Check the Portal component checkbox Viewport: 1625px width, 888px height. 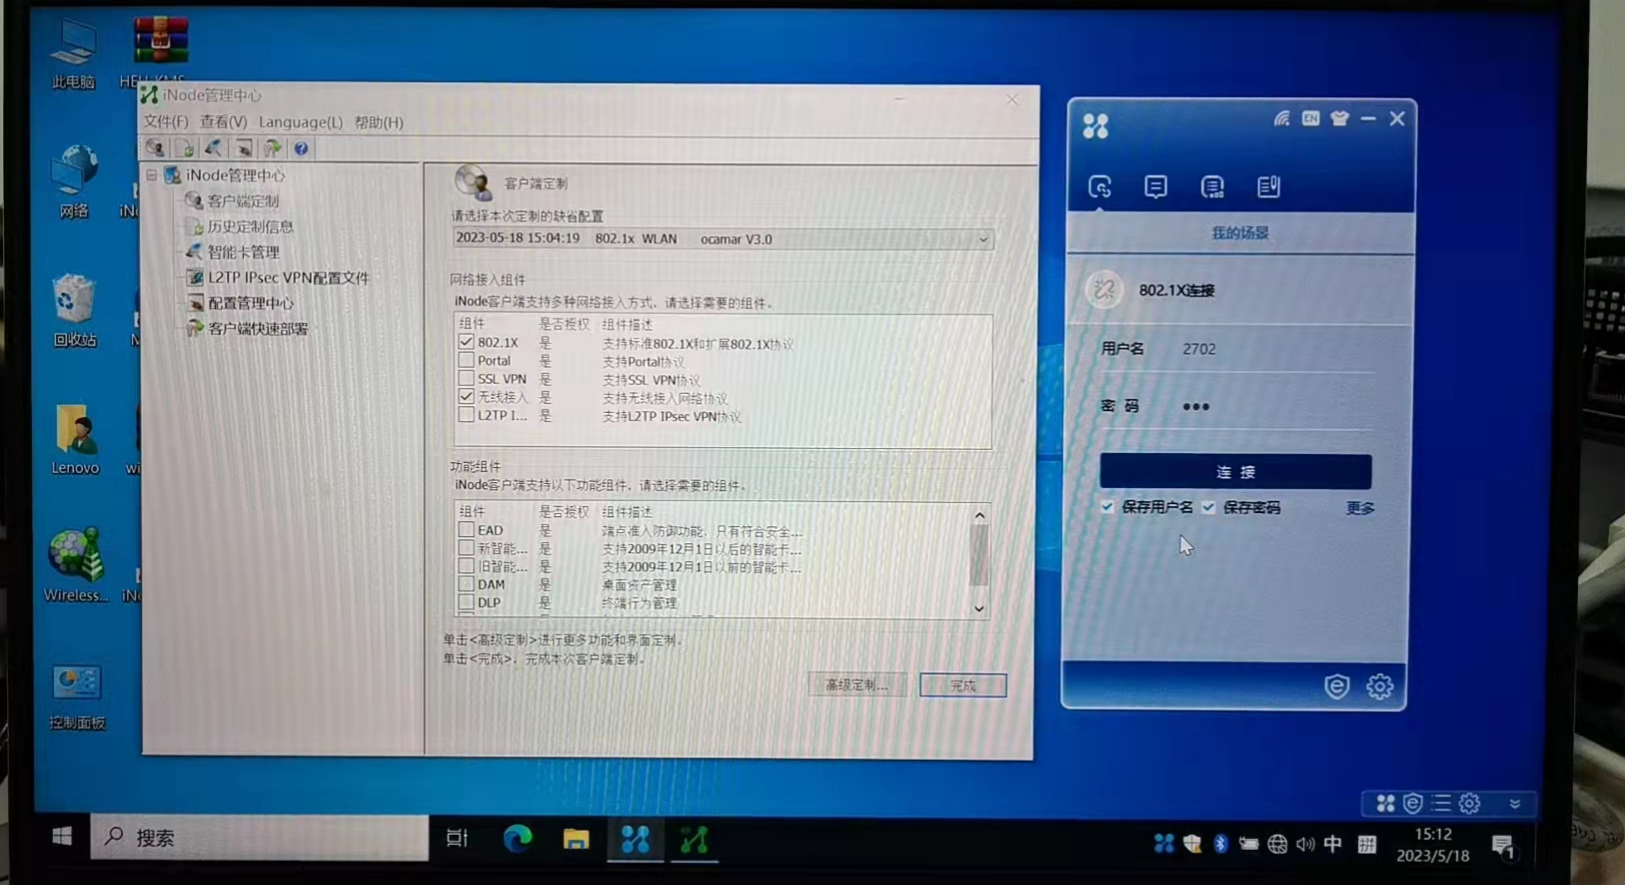(466, 360)
